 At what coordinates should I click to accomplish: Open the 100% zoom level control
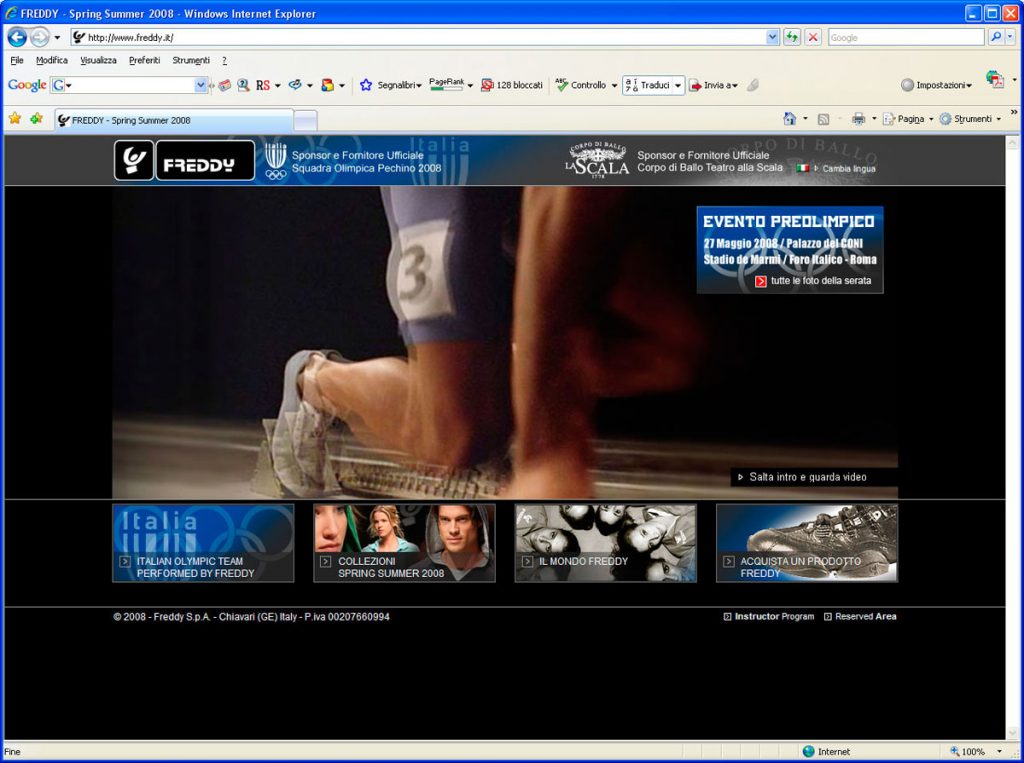click(x=976, y=751)
